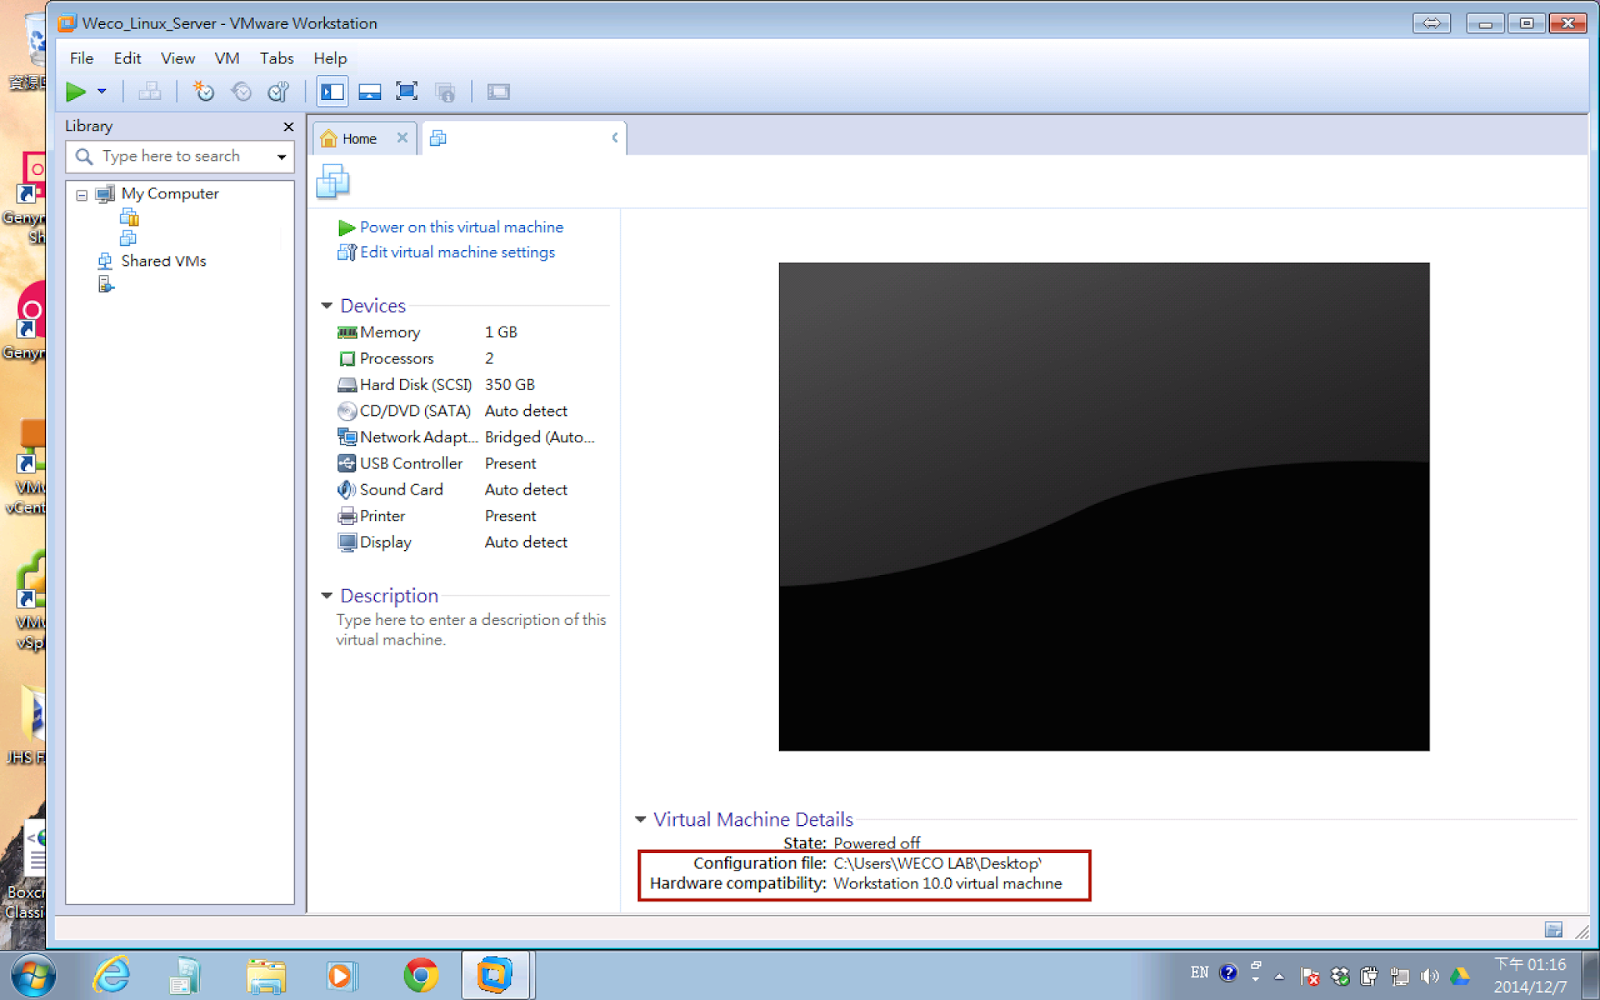Click the virtual machine preview screen

(1104, 507)
